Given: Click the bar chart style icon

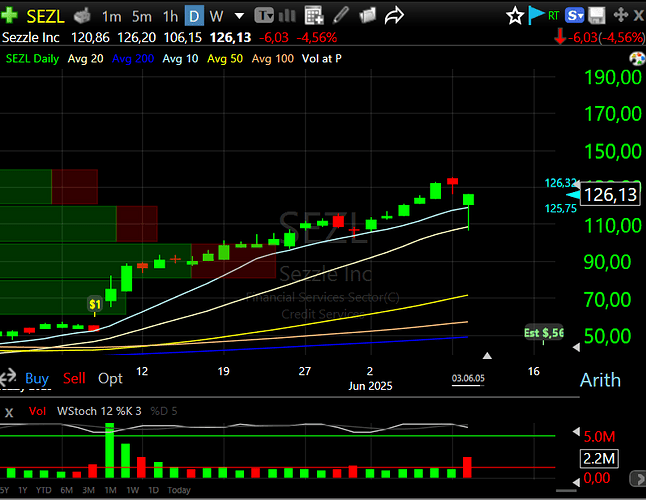Looking at the screenshot, I should 287,16.
